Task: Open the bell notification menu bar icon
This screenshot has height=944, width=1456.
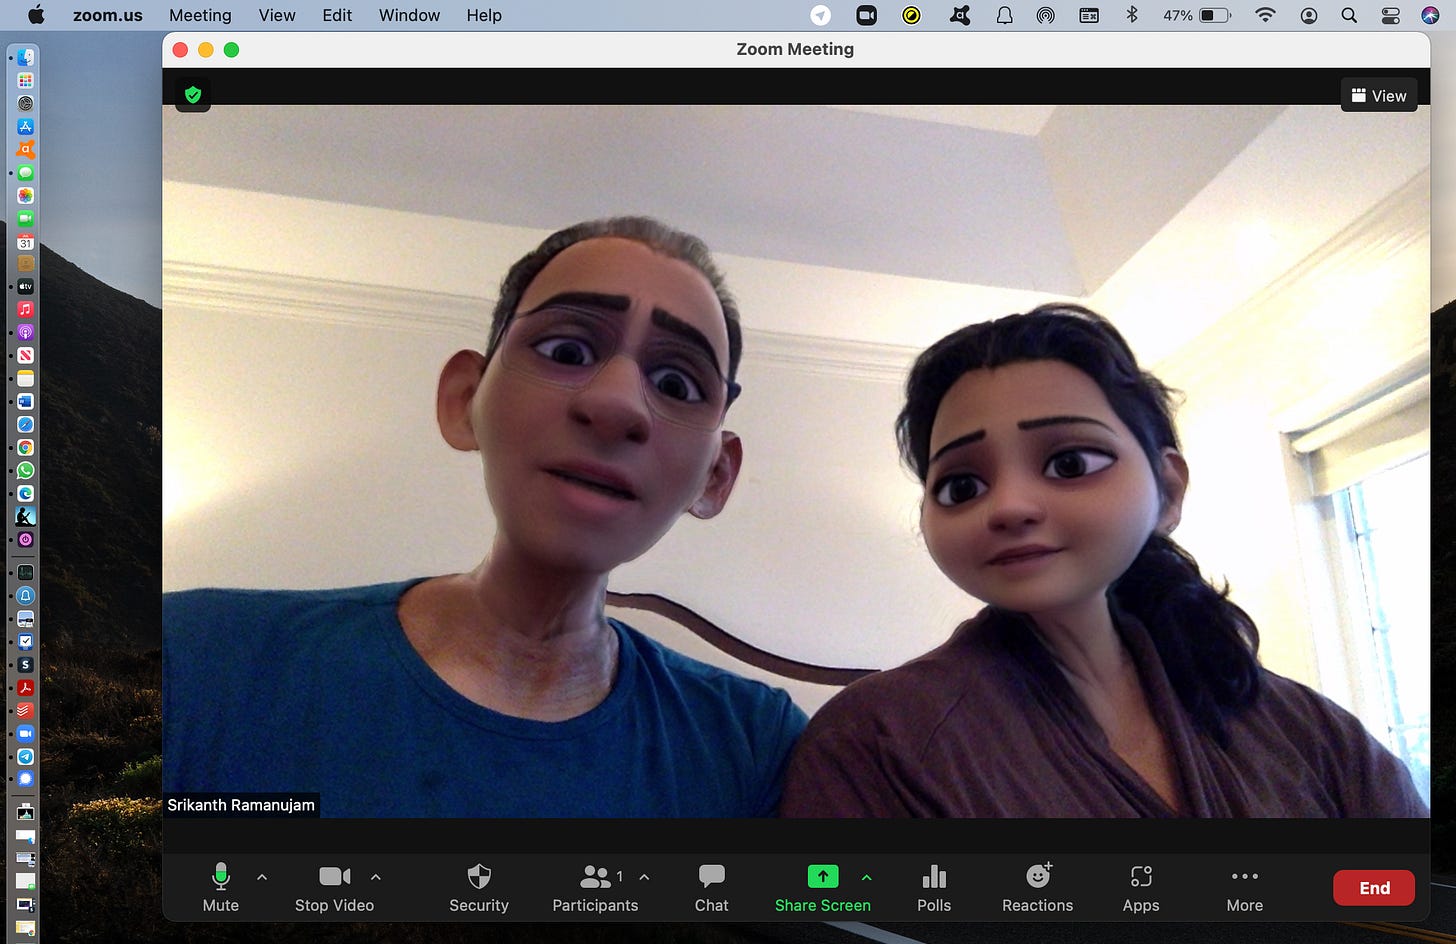Action: tap(1005, 15)
